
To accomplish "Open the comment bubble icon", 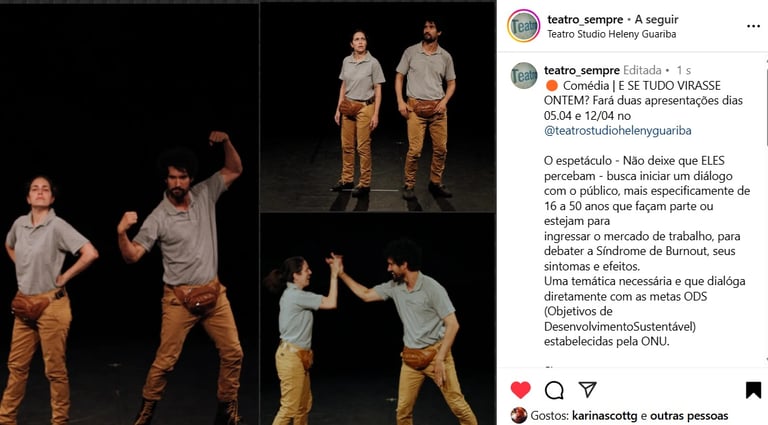I will [x=554, y=390].
